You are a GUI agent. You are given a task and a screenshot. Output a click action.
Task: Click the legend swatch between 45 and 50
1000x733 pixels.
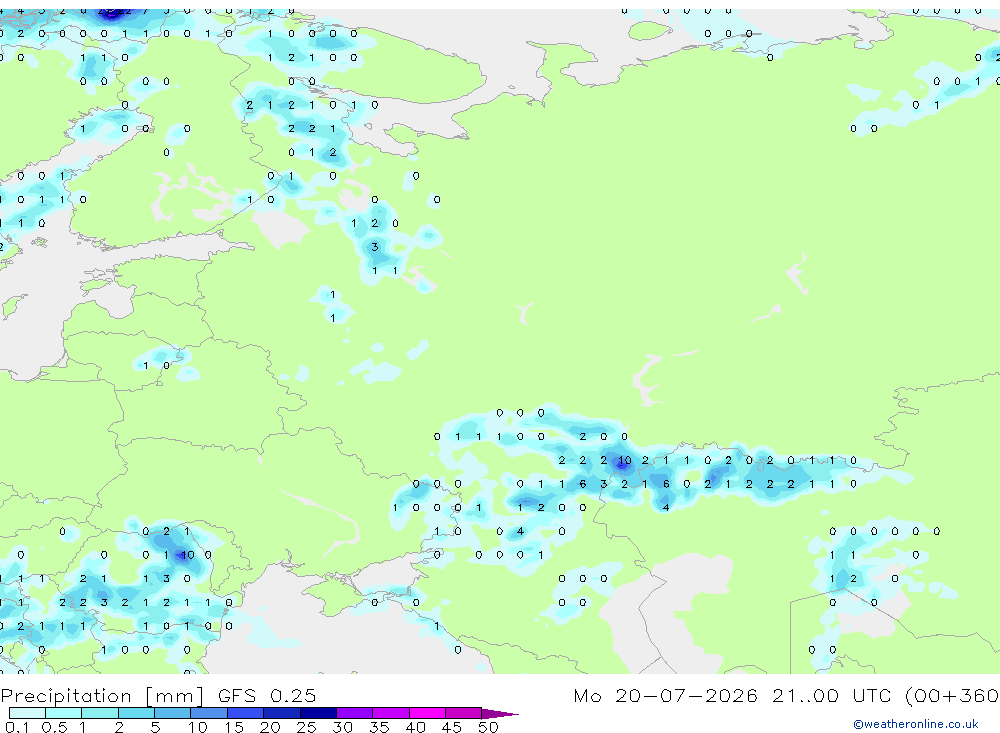463,713
